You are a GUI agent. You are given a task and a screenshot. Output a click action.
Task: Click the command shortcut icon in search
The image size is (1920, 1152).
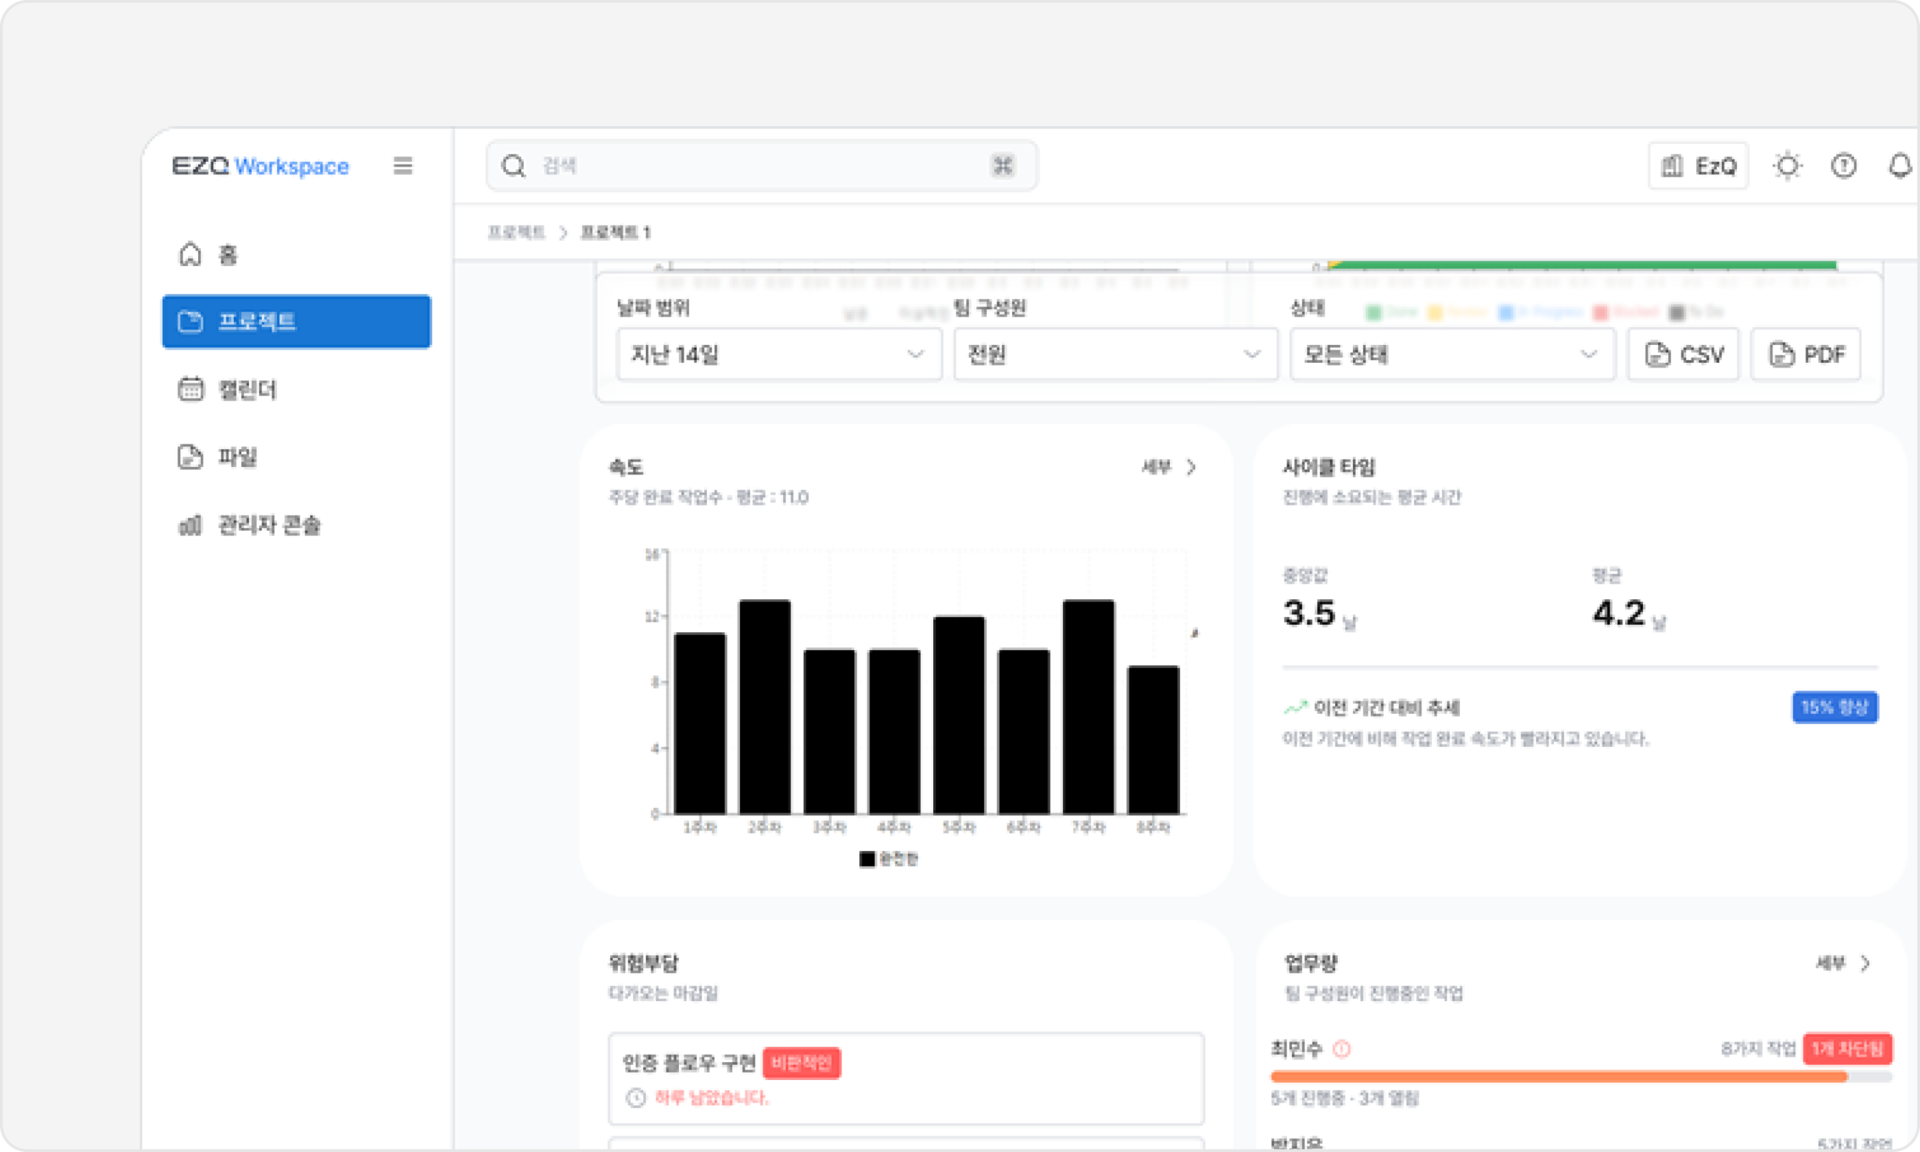click(1003, 166)
